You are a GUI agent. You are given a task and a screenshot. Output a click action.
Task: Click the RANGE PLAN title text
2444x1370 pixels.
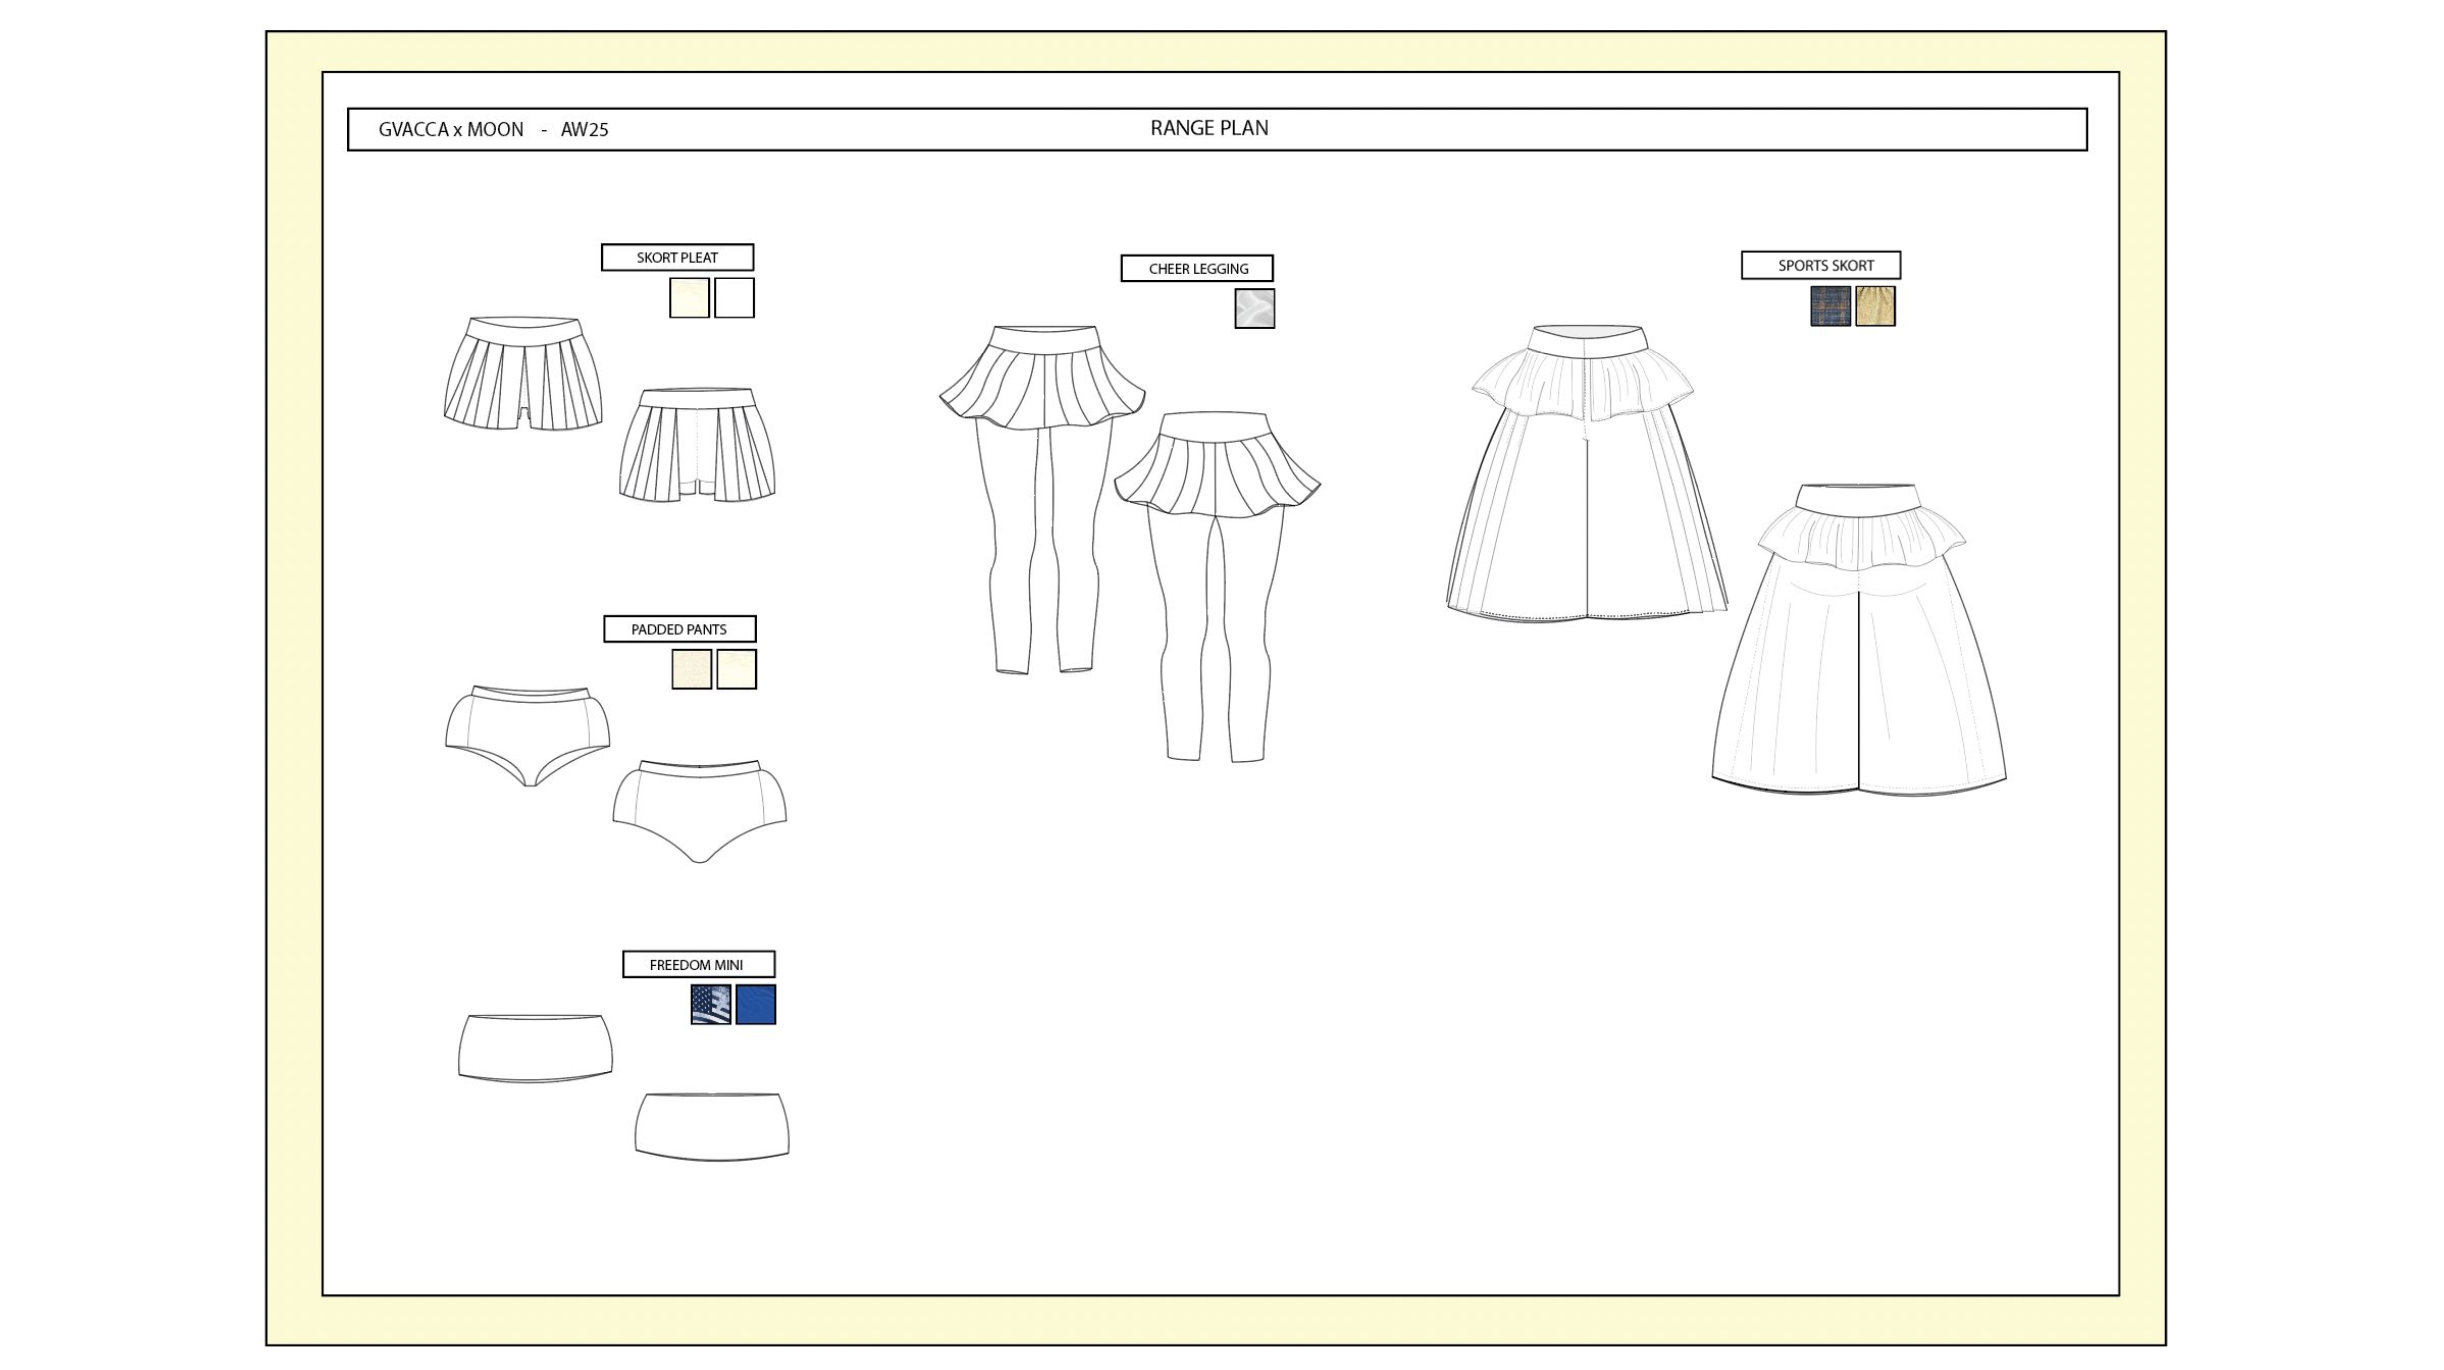tap(1209, 128)
